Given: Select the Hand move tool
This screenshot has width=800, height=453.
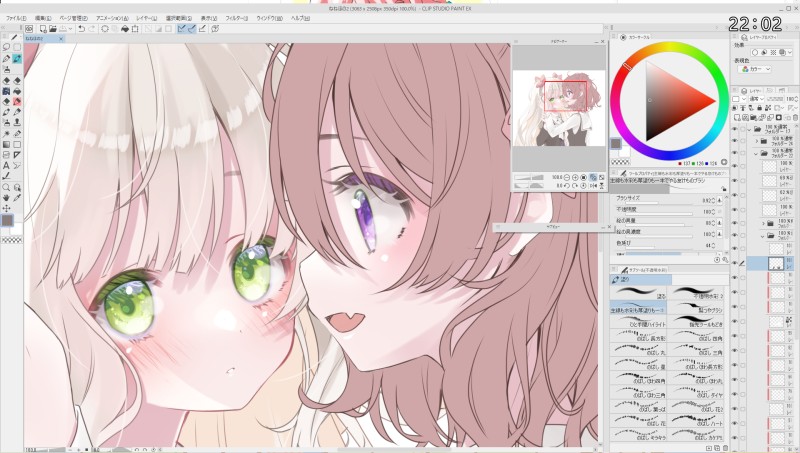Looking at the screenshot, I should coord(6,197).
